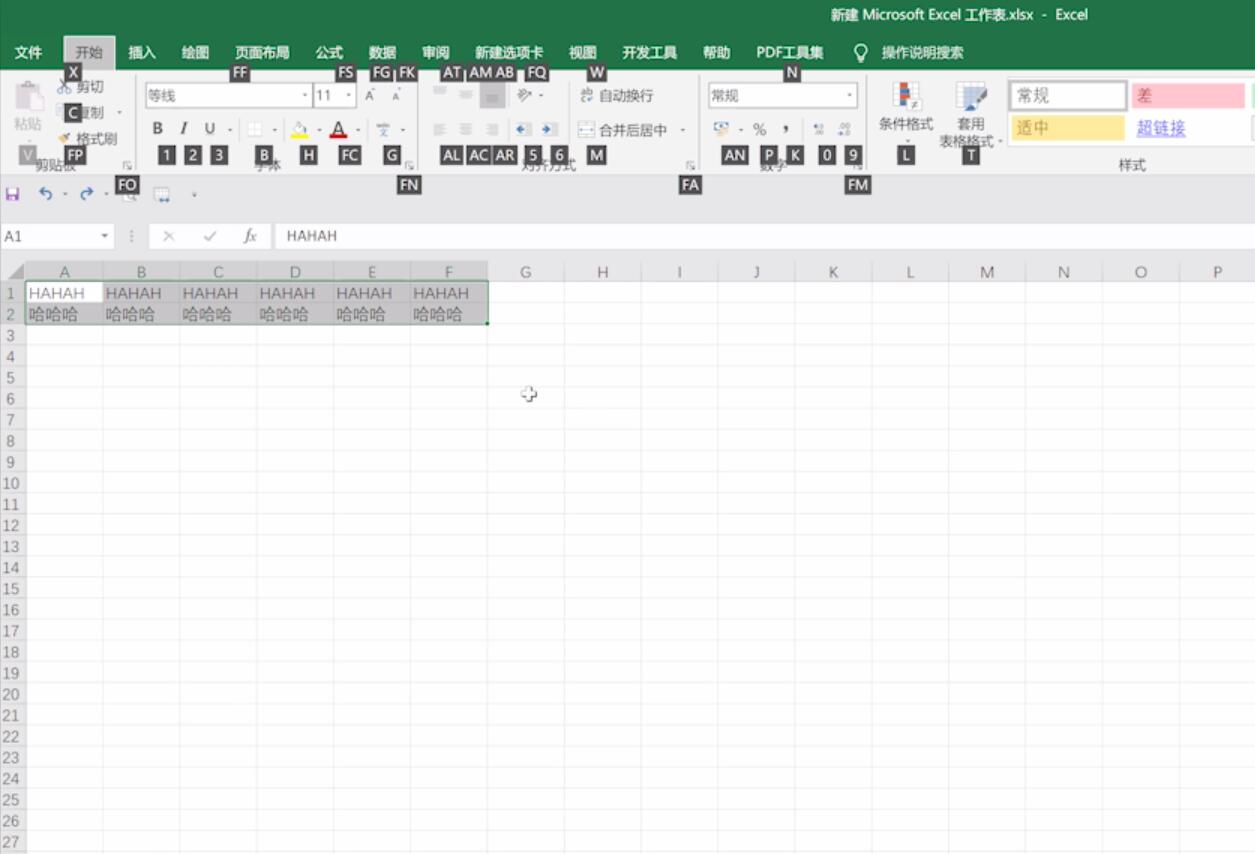This screenshot has height=854, width=1255.
Task: Switch to the 开发工具 (Developer) tab
Action: (650, 53)
